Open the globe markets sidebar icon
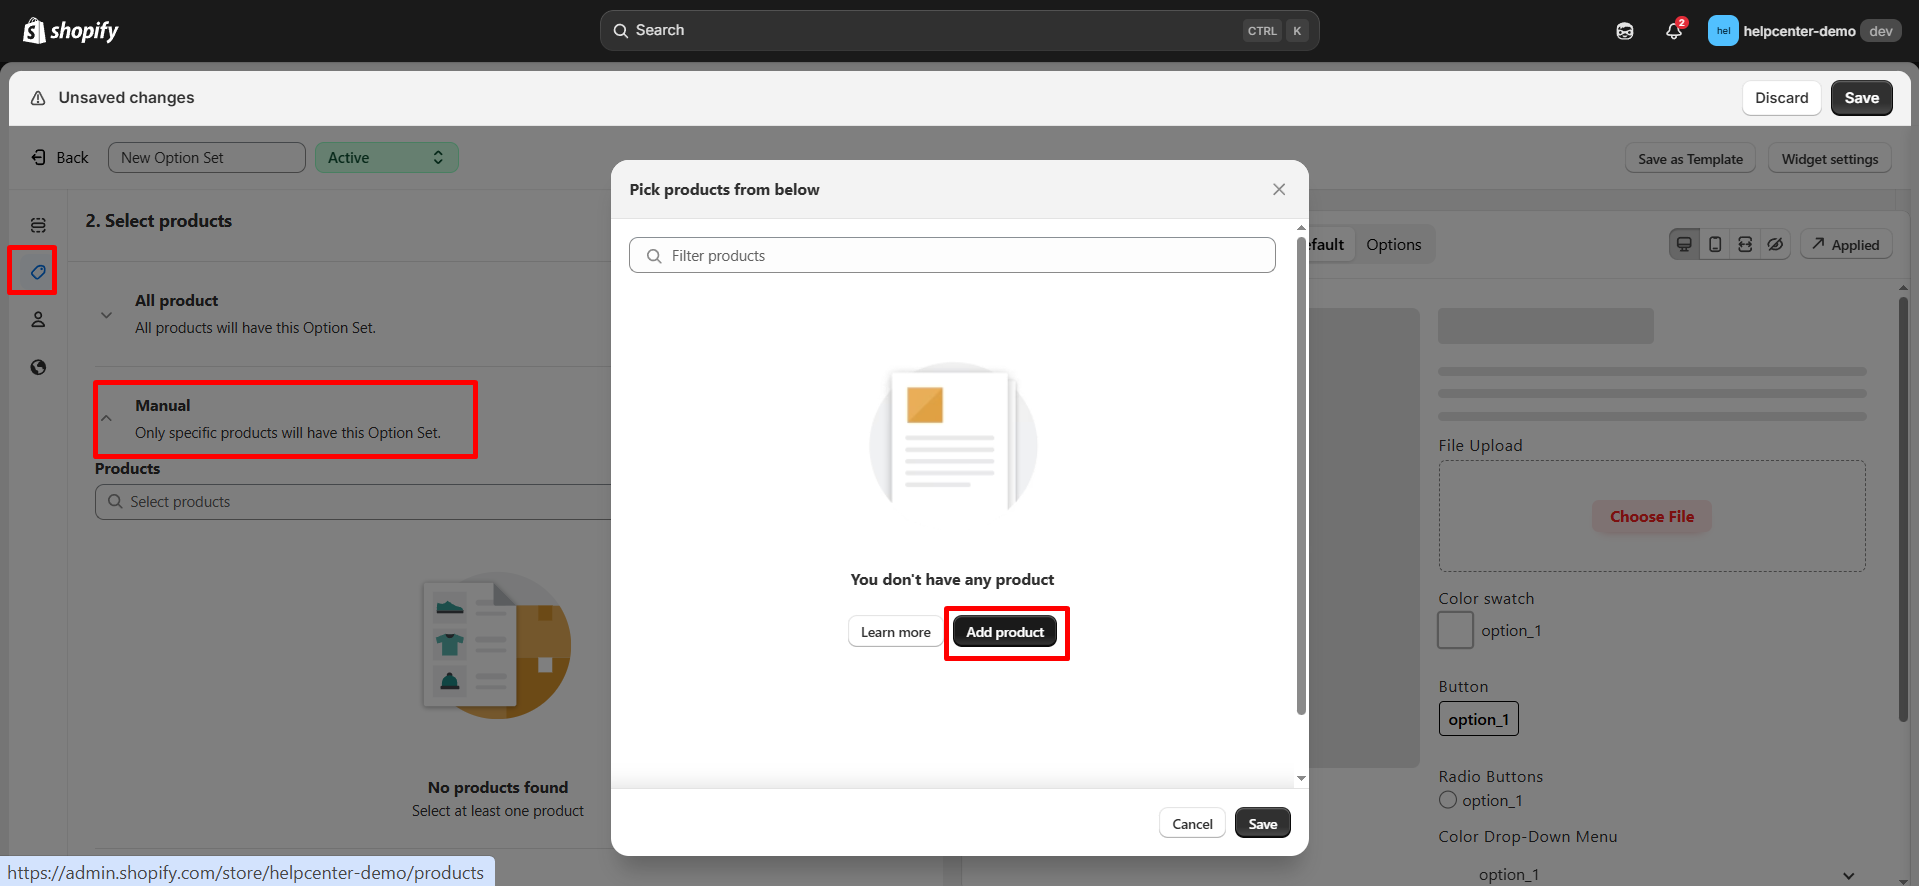 (38, 367)
